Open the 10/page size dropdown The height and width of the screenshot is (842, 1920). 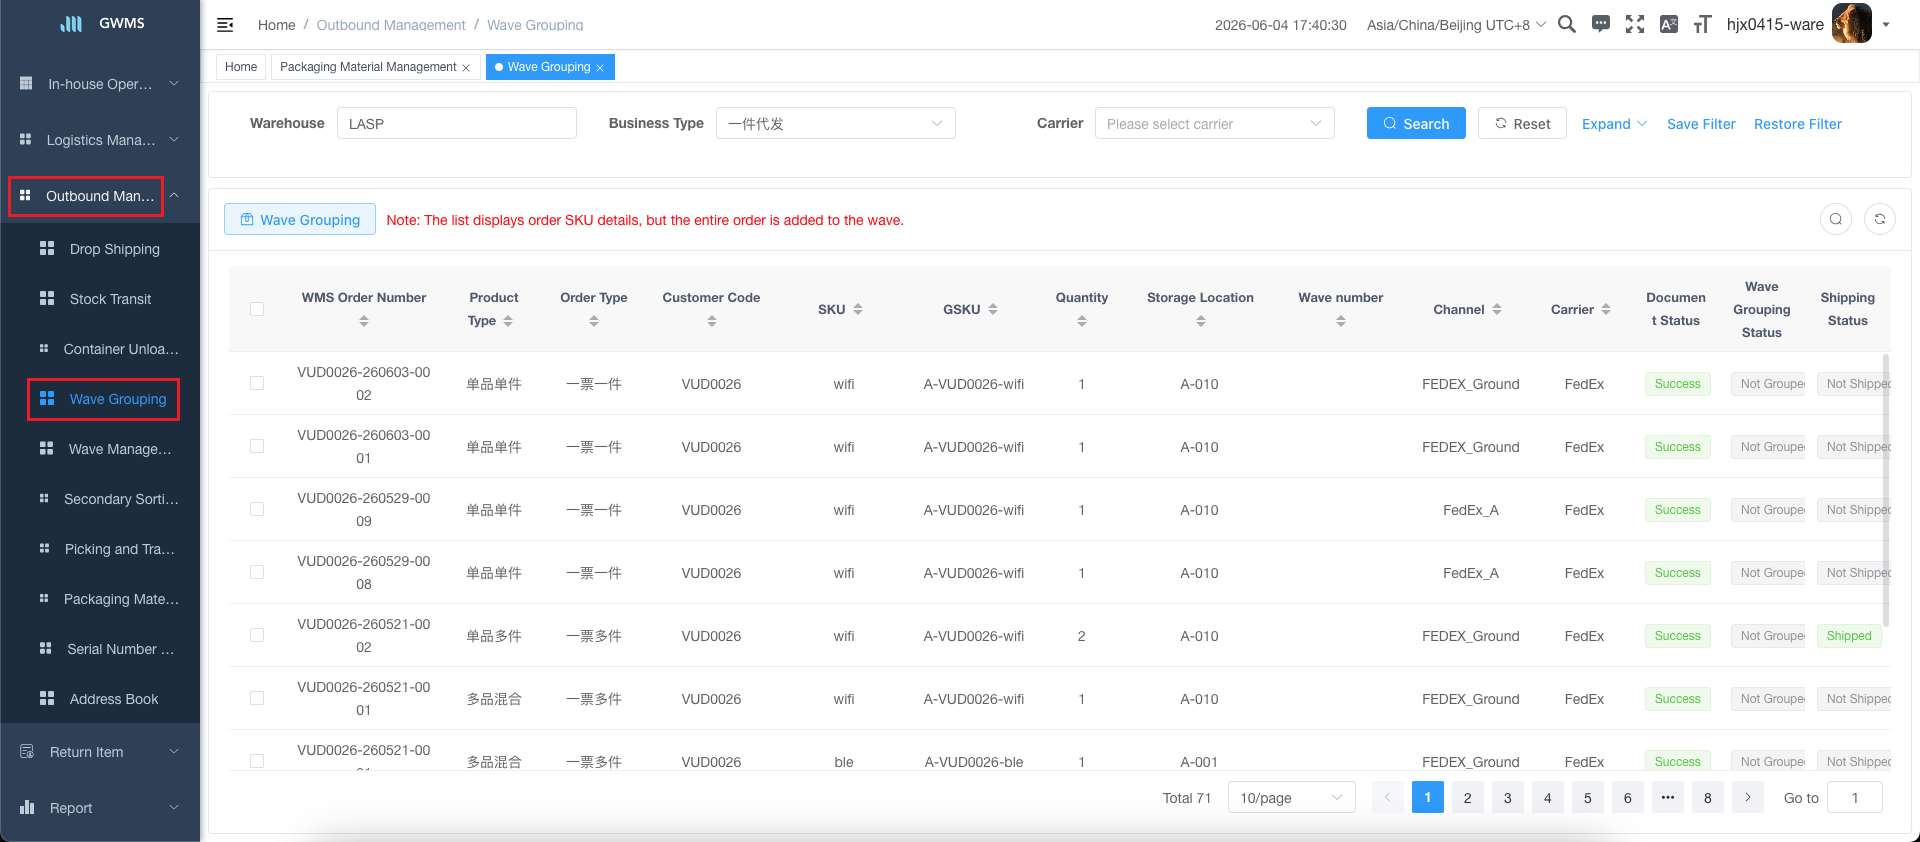(x=1292, y=797)
